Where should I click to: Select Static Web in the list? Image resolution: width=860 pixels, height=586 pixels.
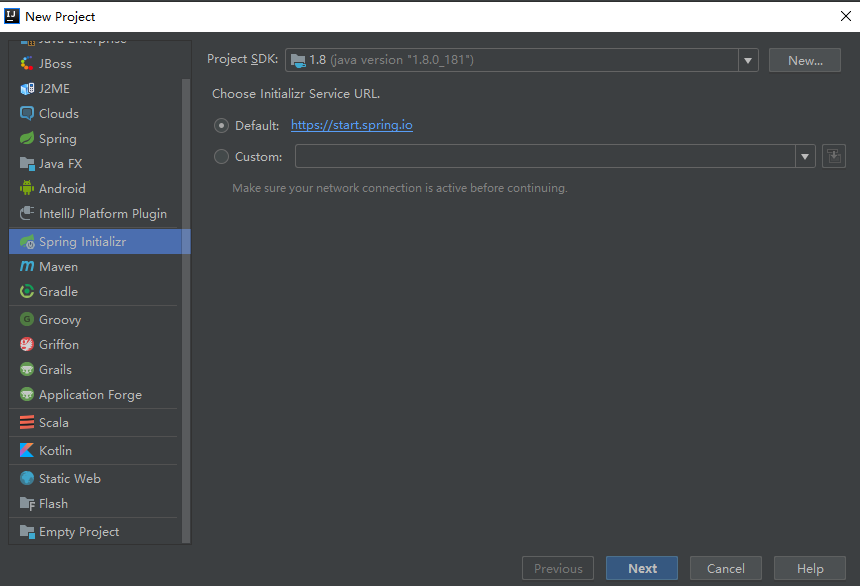click(95, 478)
